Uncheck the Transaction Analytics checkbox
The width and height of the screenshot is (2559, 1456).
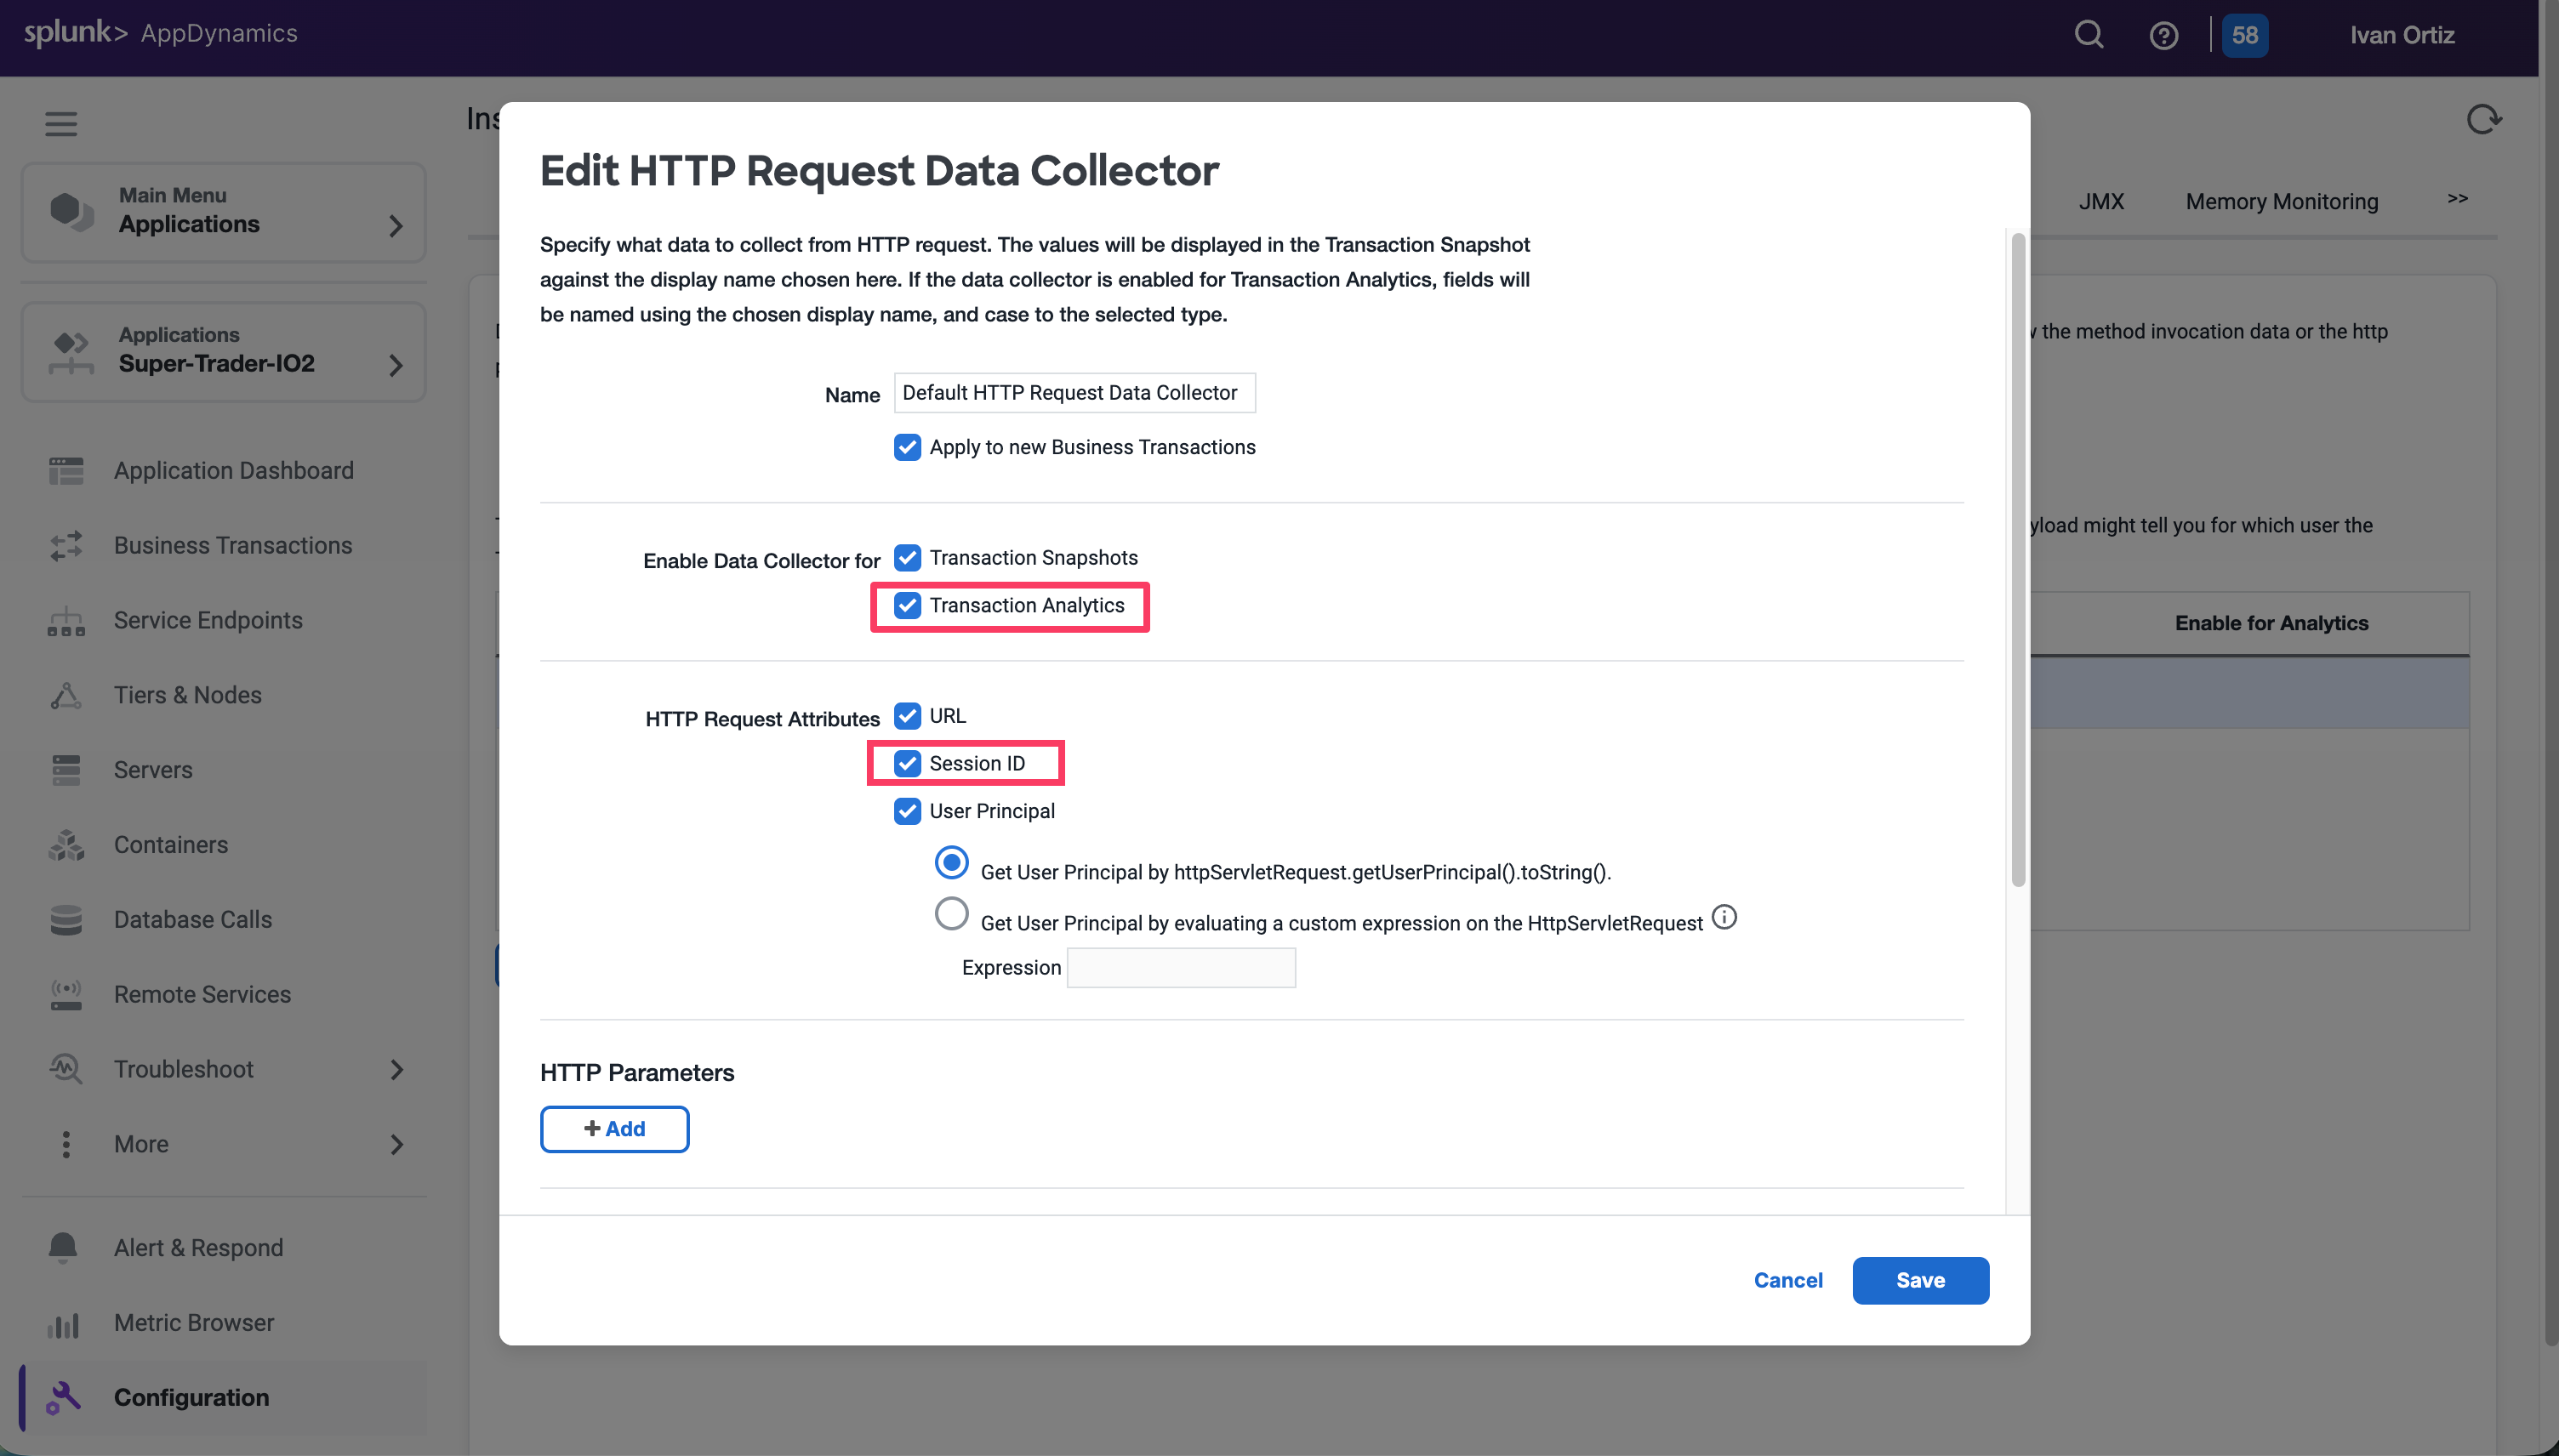click(907, 606)
